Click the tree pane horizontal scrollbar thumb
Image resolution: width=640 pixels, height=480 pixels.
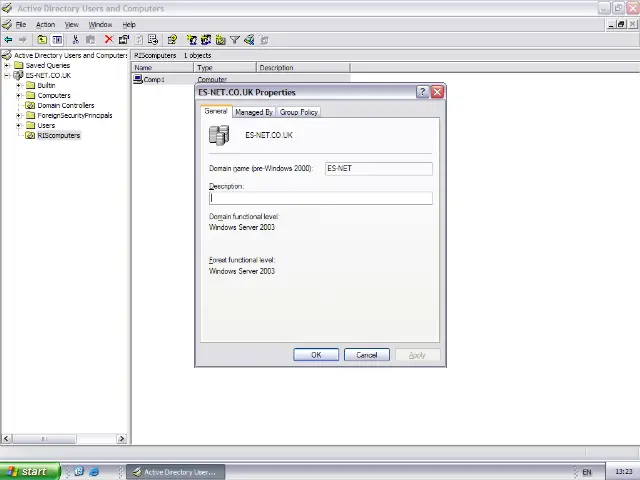(44, 439)
